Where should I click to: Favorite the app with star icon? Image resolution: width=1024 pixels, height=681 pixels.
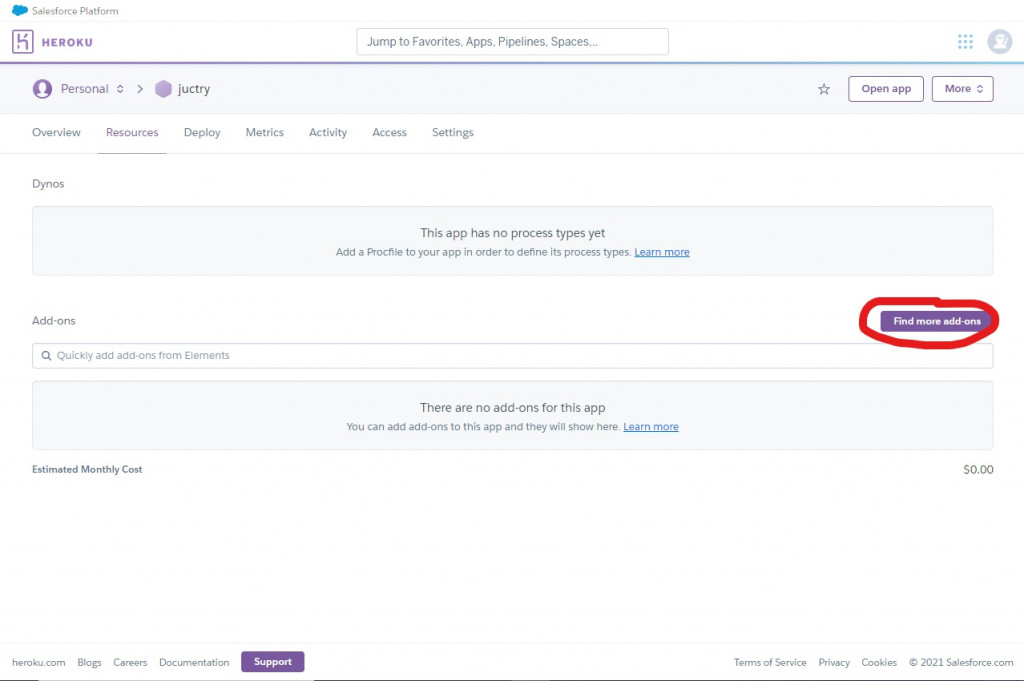click(824, 89)
